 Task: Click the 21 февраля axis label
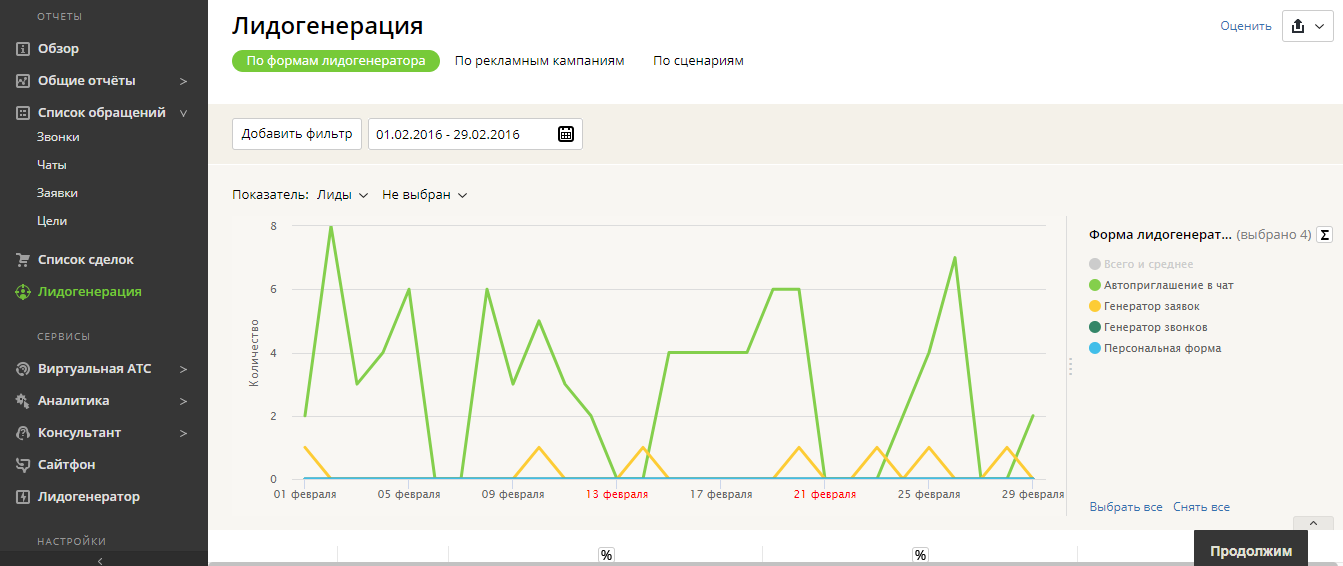(x=824, y=494)
